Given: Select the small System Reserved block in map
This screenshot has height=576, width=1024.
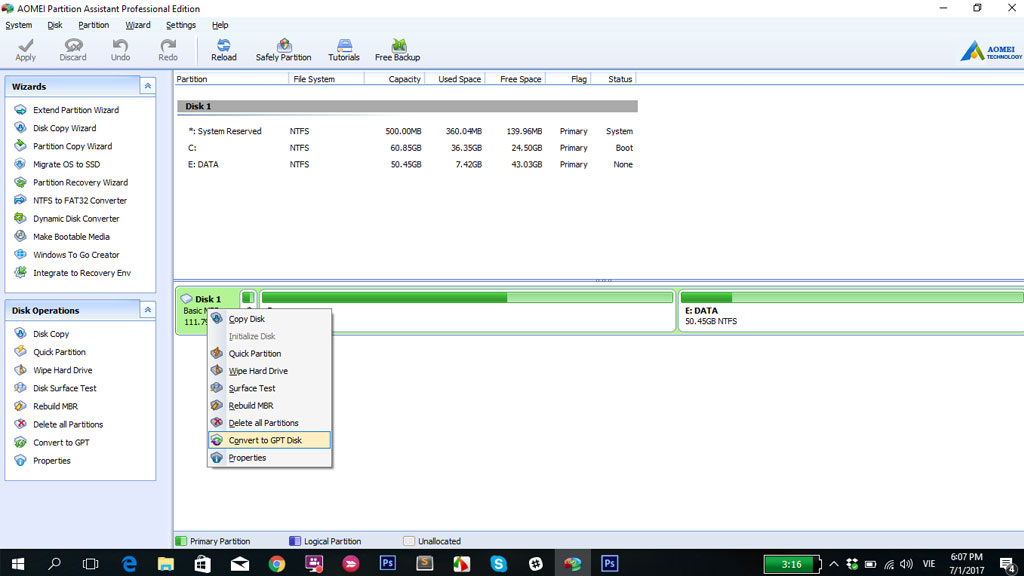Looking at the screenshot, I should [248, 298].
